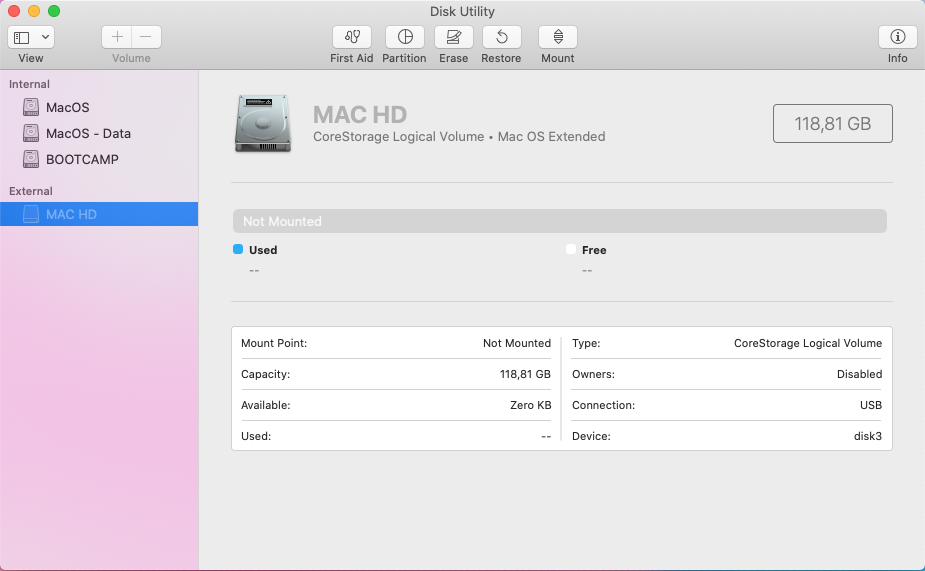
Task: Select the MAC HD external volume
Action: point(99,214)
